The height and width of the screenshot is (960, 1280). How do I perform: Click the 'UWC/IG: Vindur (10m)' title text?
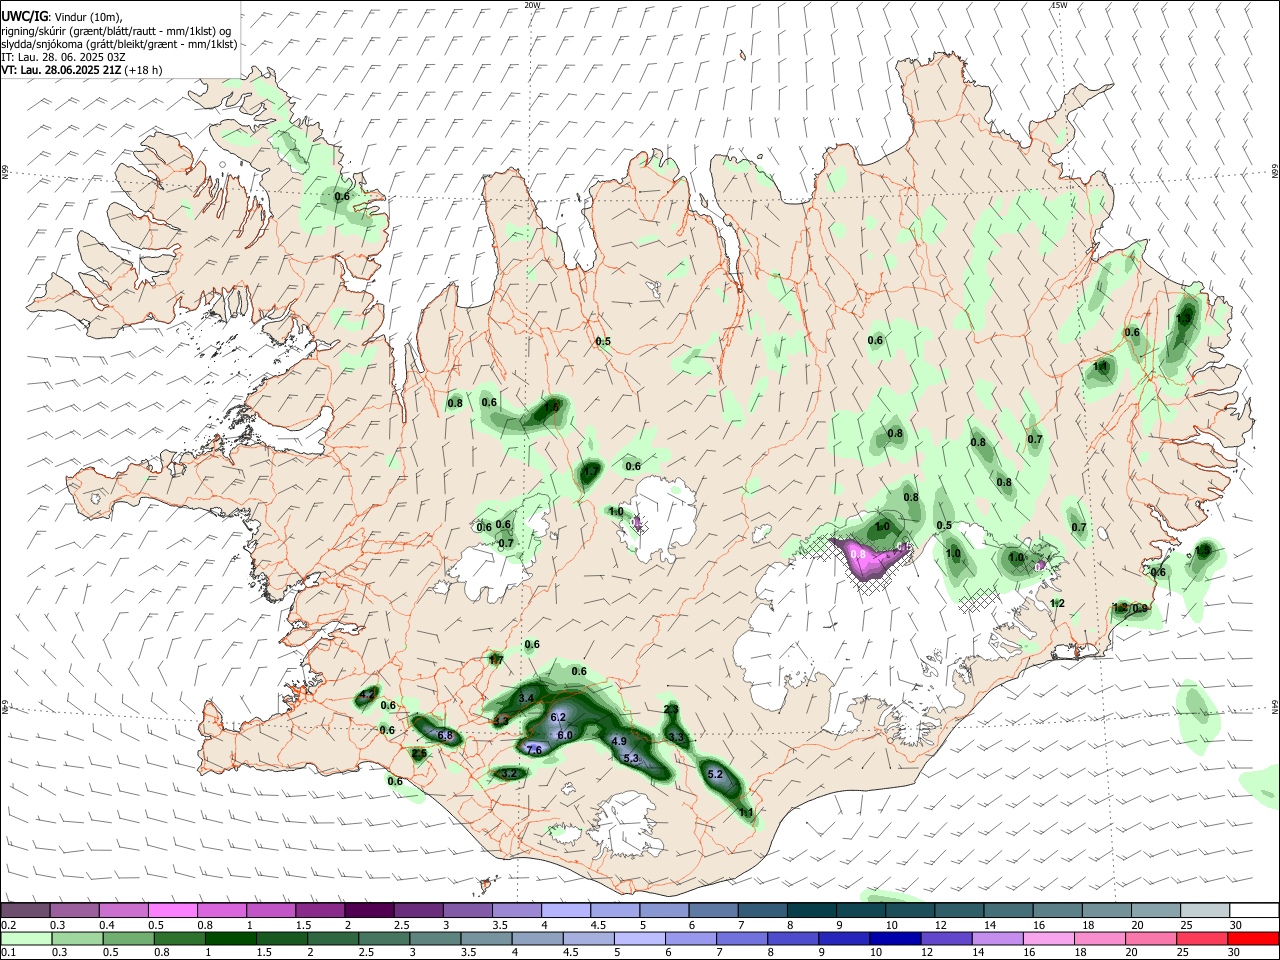62,16
